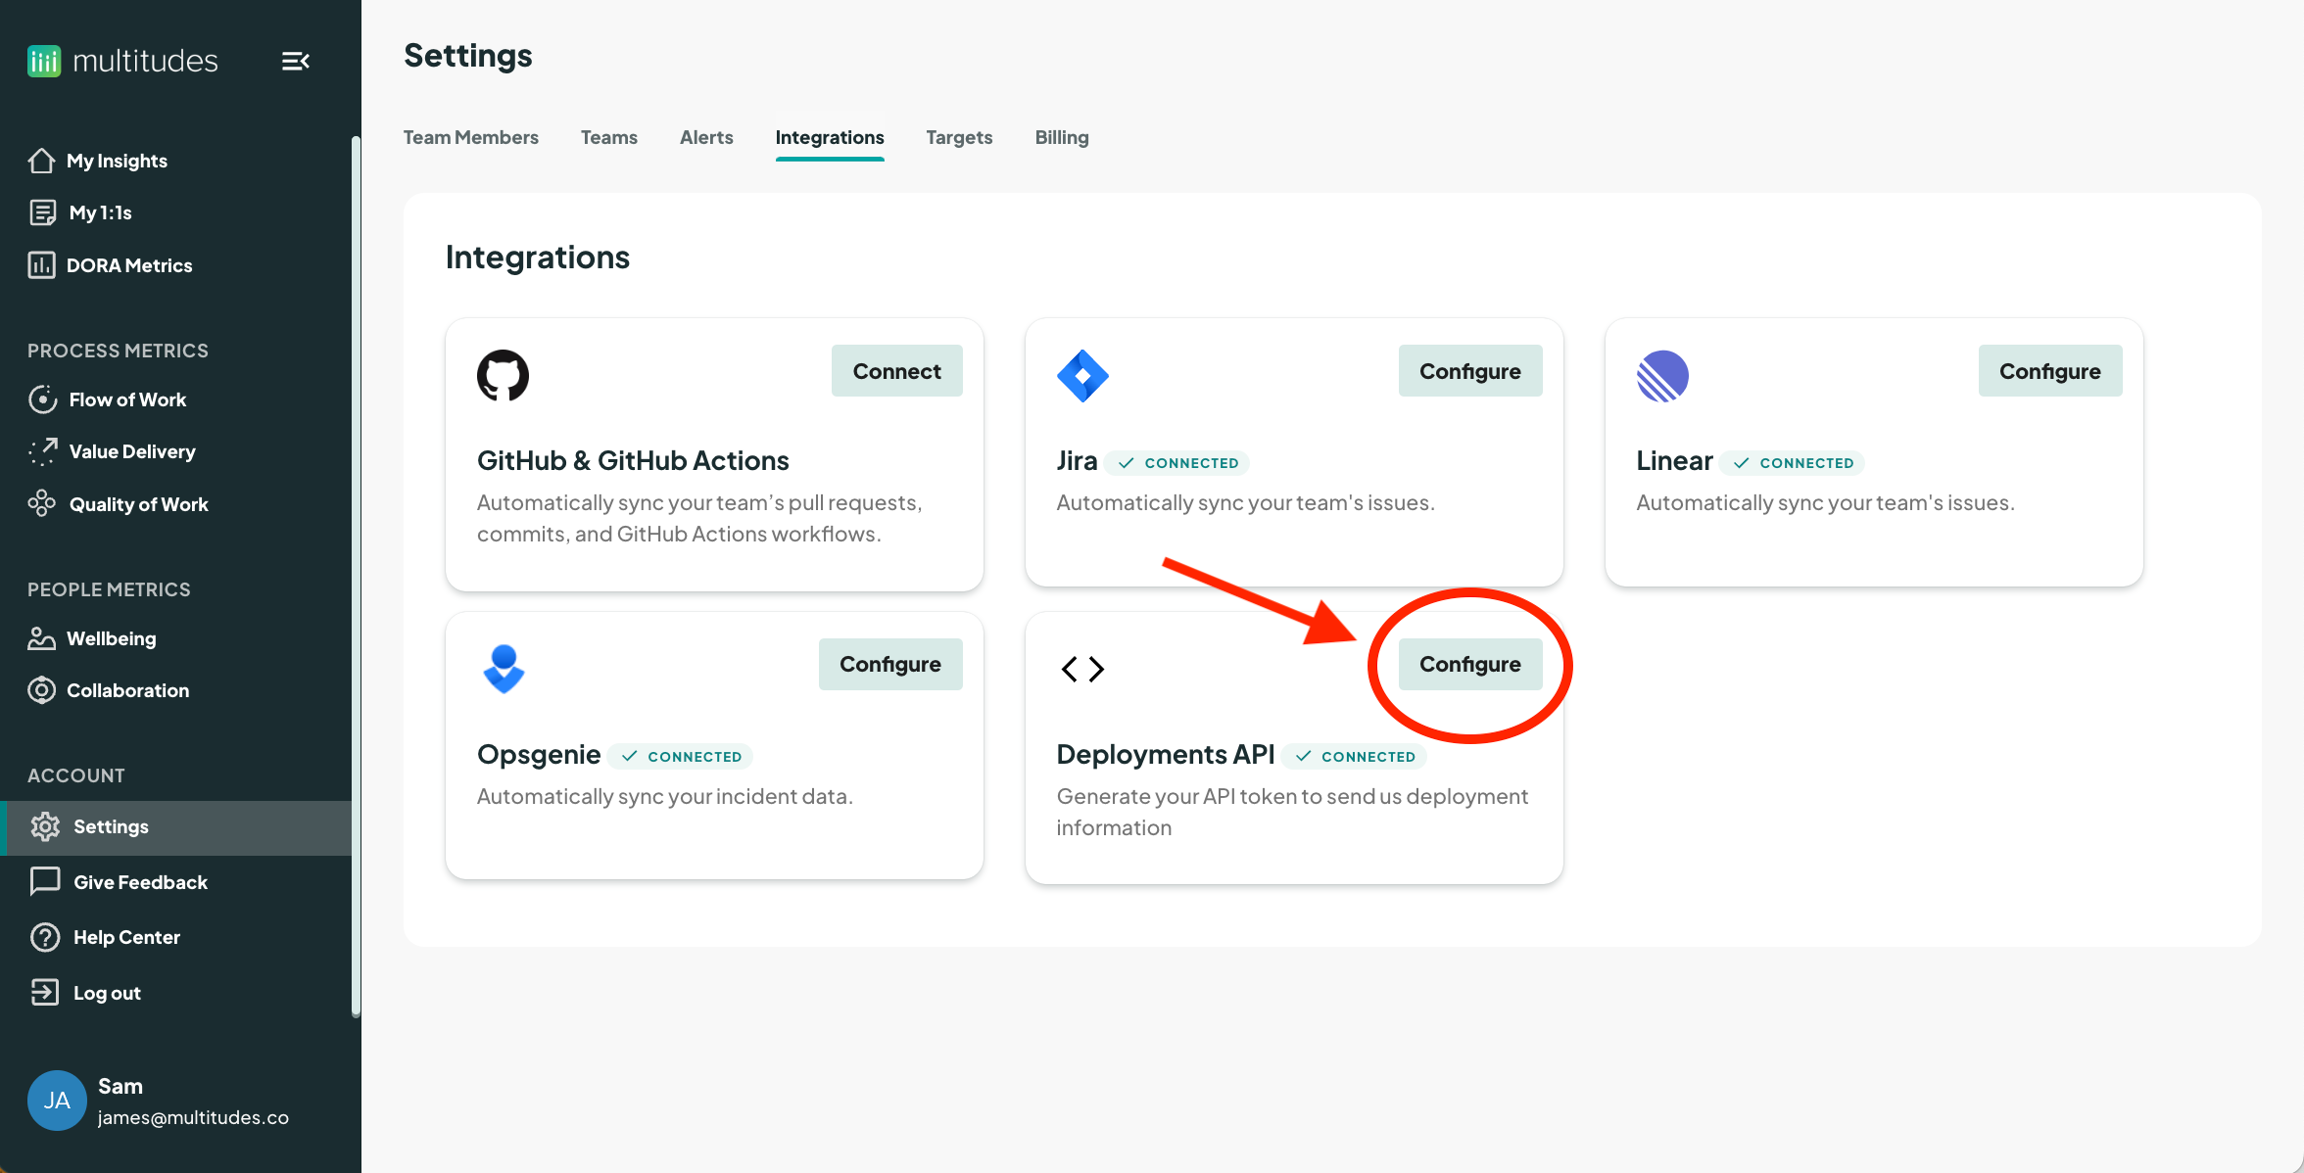Image resolution: width=2304 pixels, height=1173 pixels.
Task: Click the Deployments API code brackets icon
Action: [x=1082, y=668]
